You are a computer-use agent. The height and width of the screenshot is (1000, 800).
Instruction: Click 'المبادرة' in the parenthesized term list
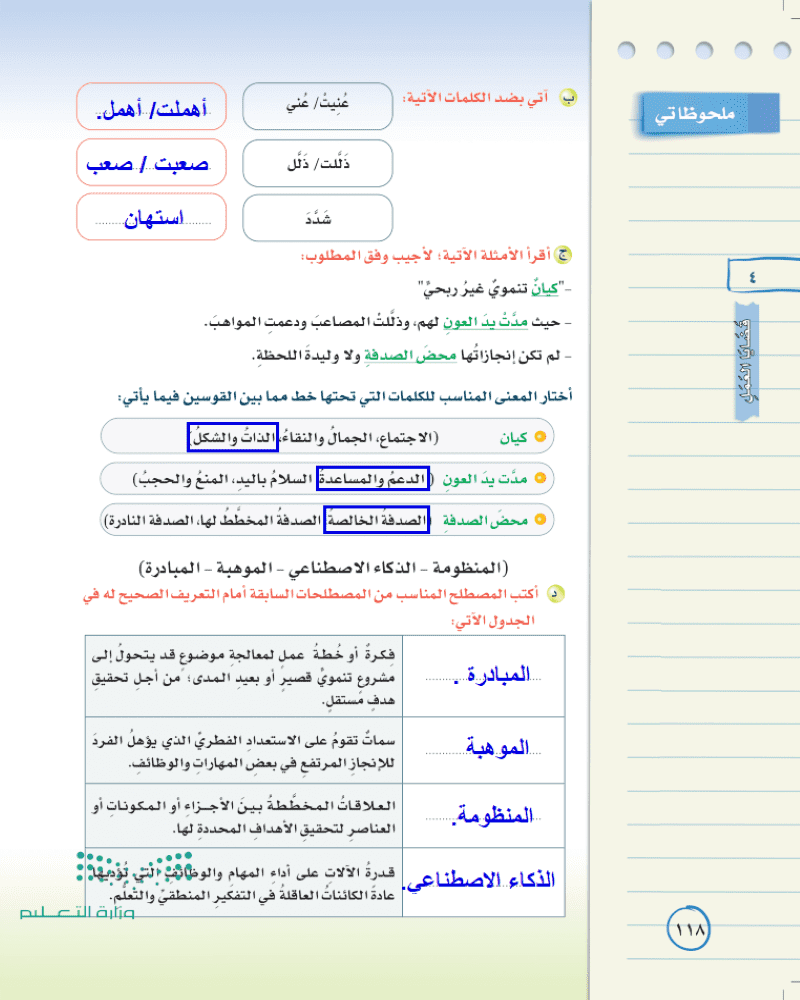175,567
